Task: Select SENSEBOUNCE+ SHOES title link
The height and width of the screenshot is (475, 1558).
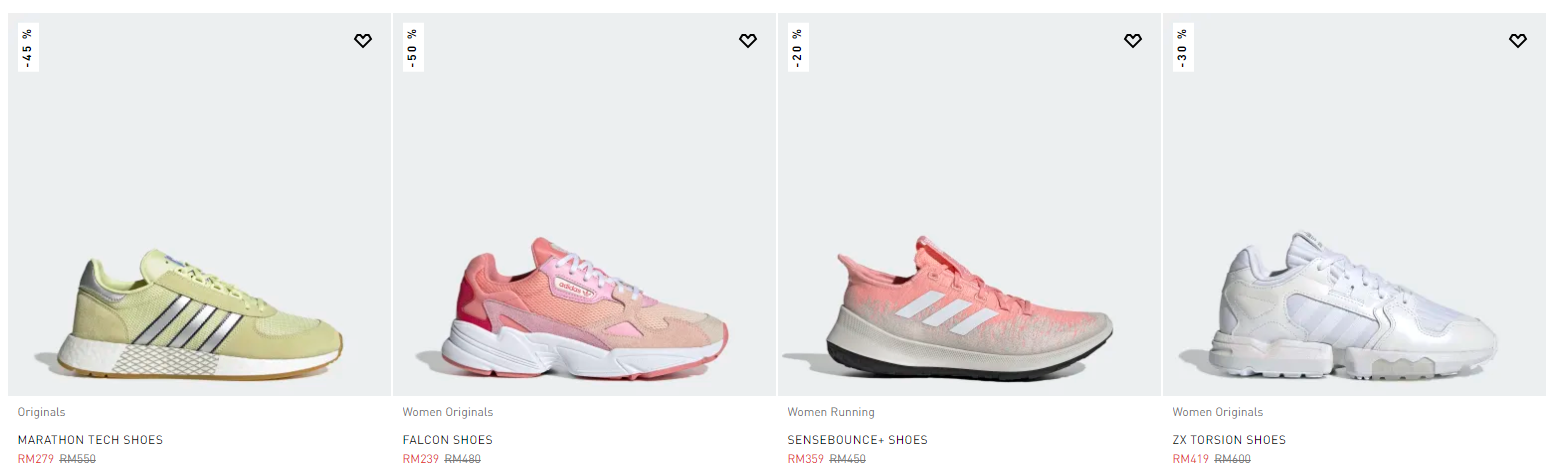Action: pyautogui.click(x=857, y=440)
